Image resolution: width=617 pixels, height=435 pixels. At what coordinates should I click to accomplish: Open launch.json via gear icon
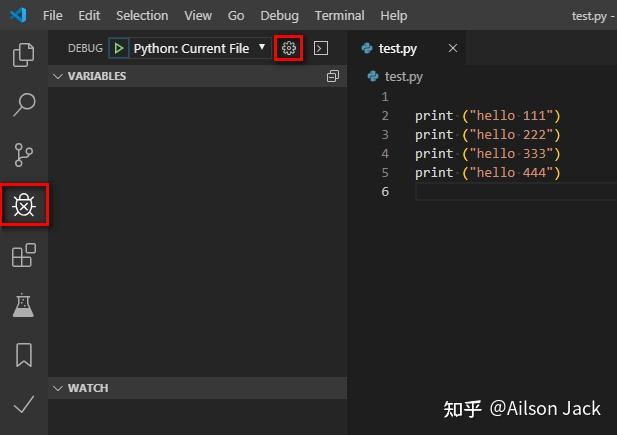click(x=288, y=48)
